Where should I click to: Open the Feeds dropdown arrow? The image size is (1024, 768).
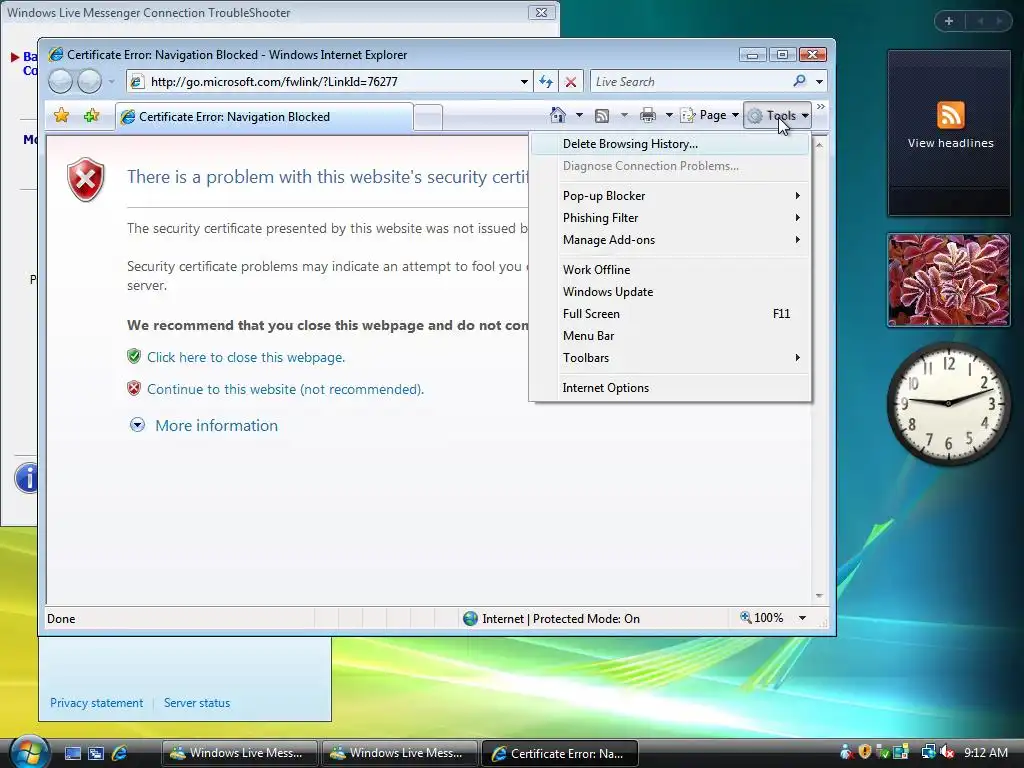(x=624, y=116)
